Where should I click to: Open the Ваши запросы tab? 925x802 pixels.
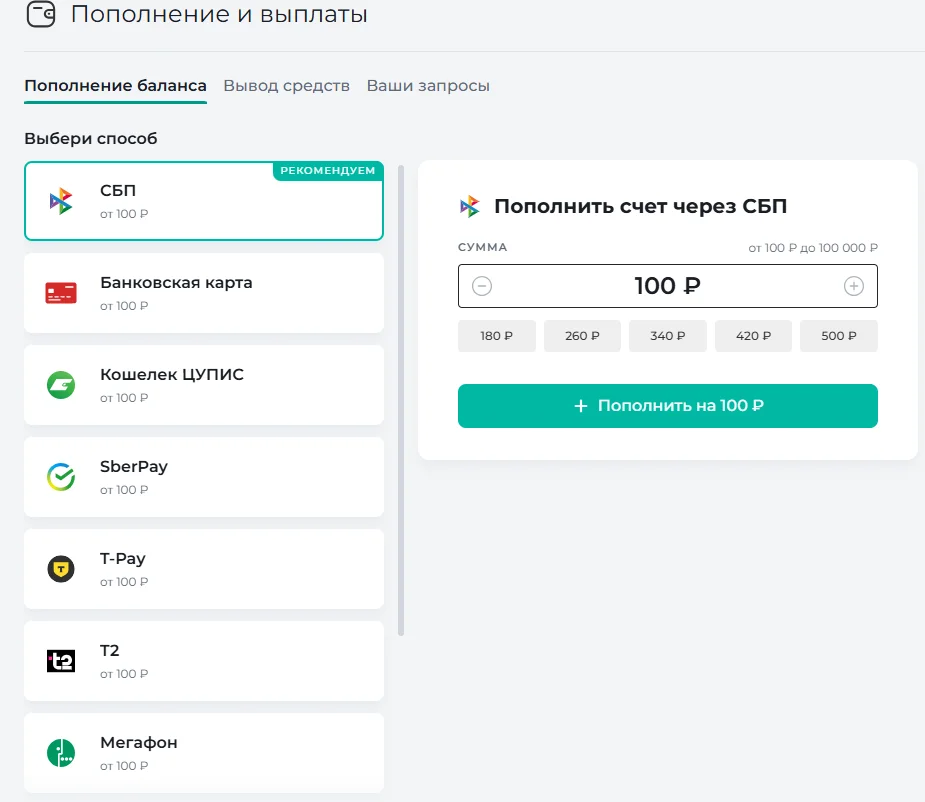pos(428,85)
